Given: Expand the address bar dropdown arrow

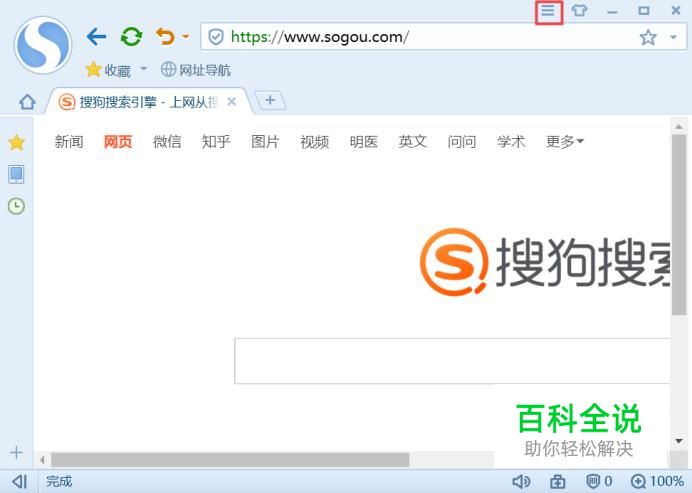Looking at the screenshot, I should 673,38.
